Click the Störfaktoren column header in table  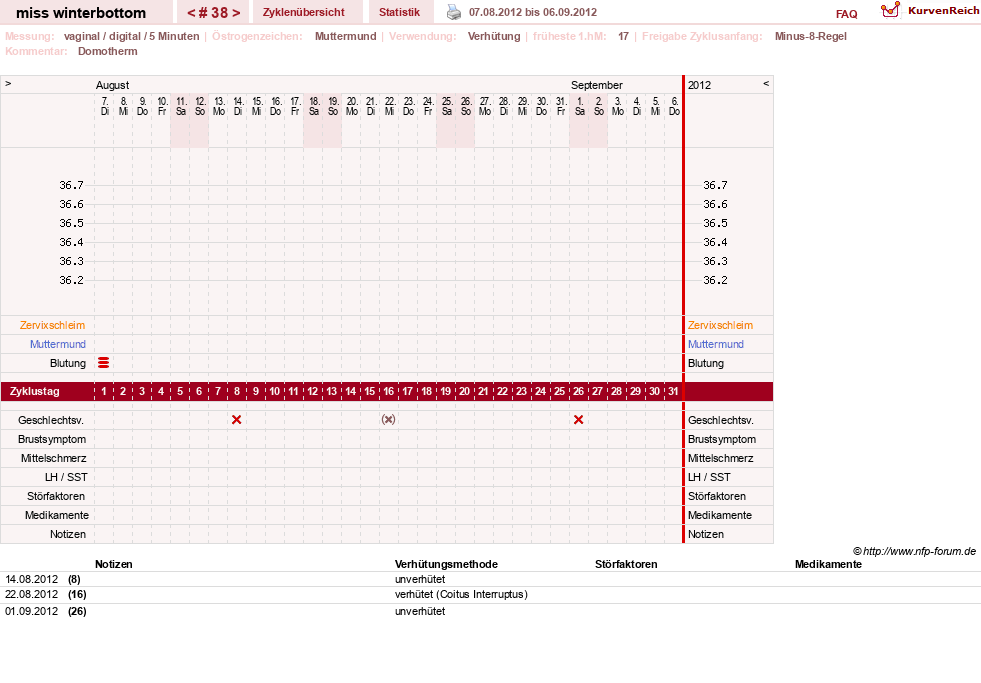[x=626, y=564]
